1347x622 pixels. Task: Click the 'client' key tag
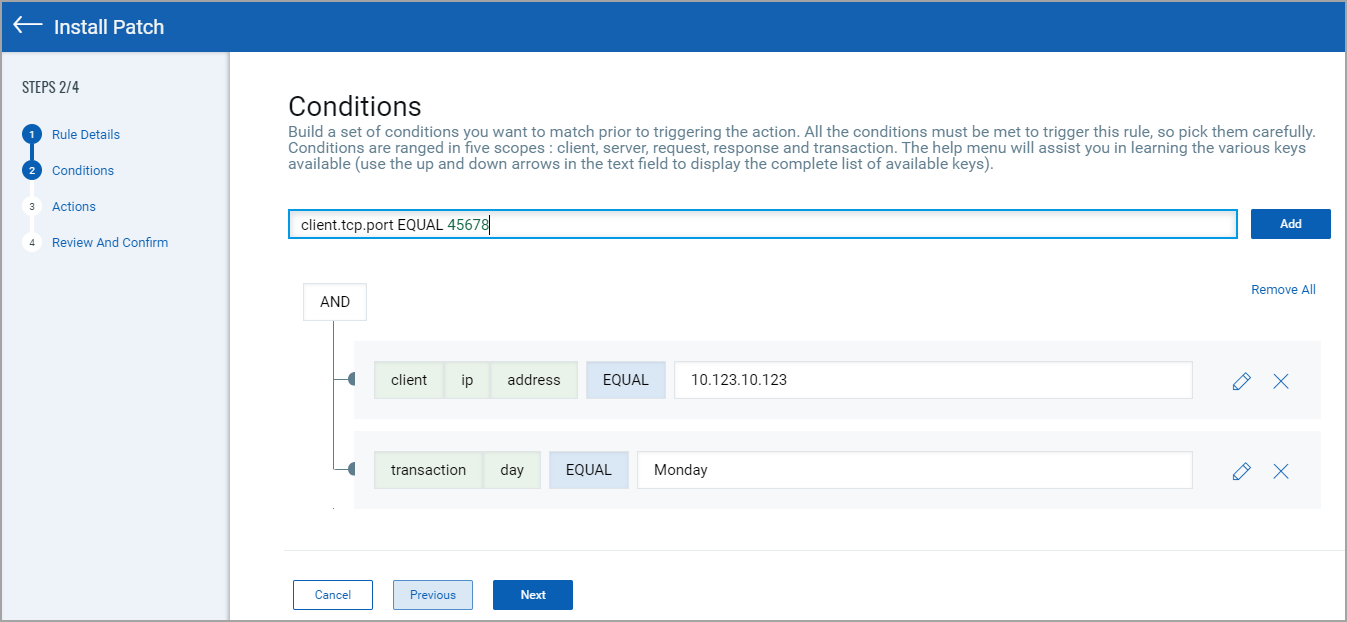[x=409, y=380]
